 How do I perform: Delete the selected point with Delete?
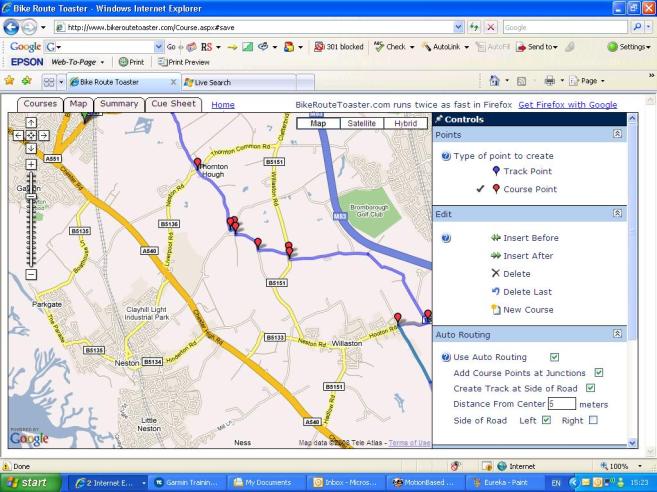(516, 273)
